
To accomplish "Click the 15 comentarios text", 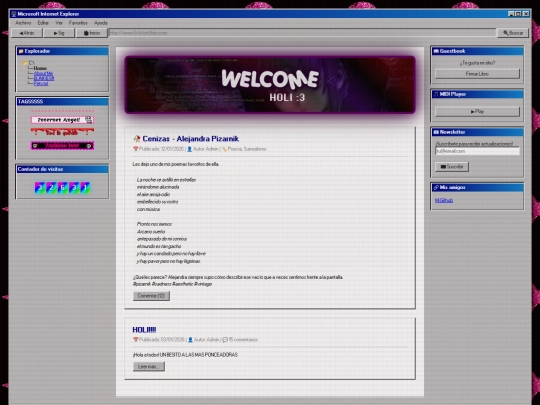I will (243, 340).
